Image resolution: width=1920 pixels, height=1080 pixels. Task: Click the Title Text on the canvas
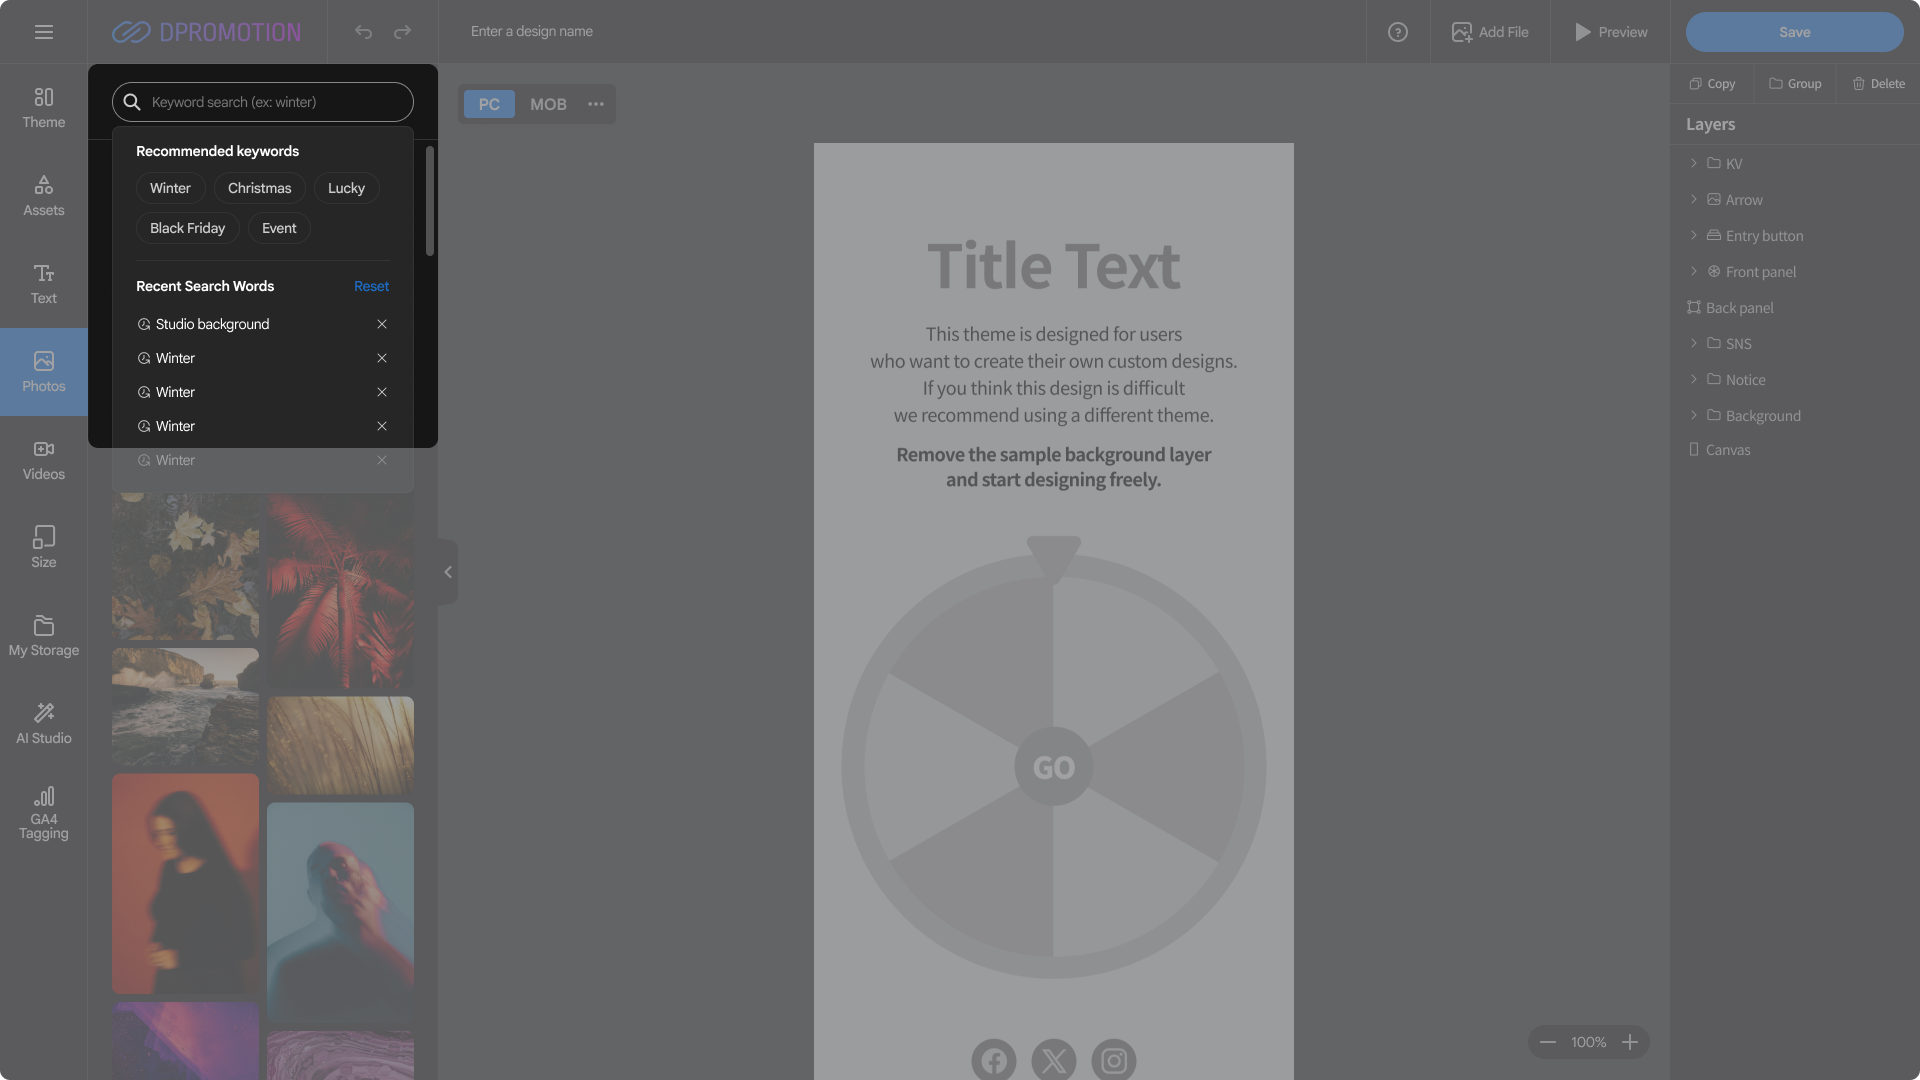(x=1054, y=266)
